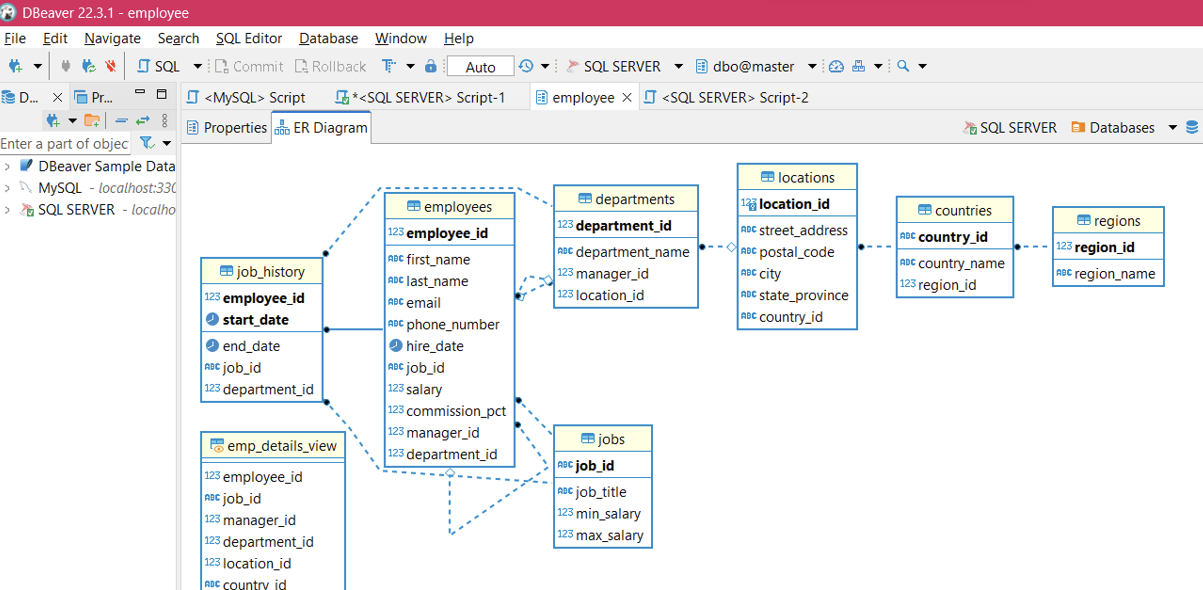This screenshot has width=1203, height=590.
Task: Select the departments table header in diagram
Action: pyautogui.click(x=626, y=199)
